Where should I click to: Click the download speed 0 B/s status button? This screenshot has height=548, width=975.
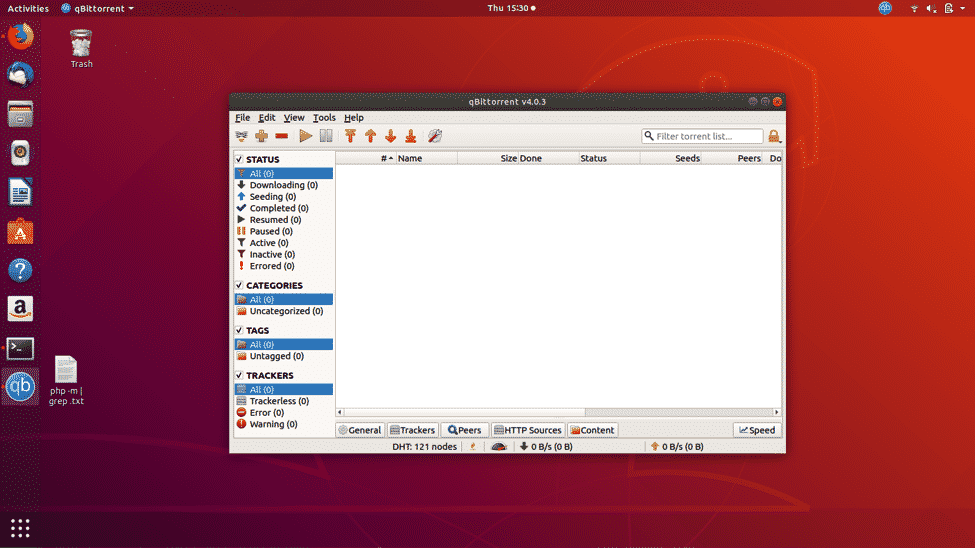click(x=546, y=447)
